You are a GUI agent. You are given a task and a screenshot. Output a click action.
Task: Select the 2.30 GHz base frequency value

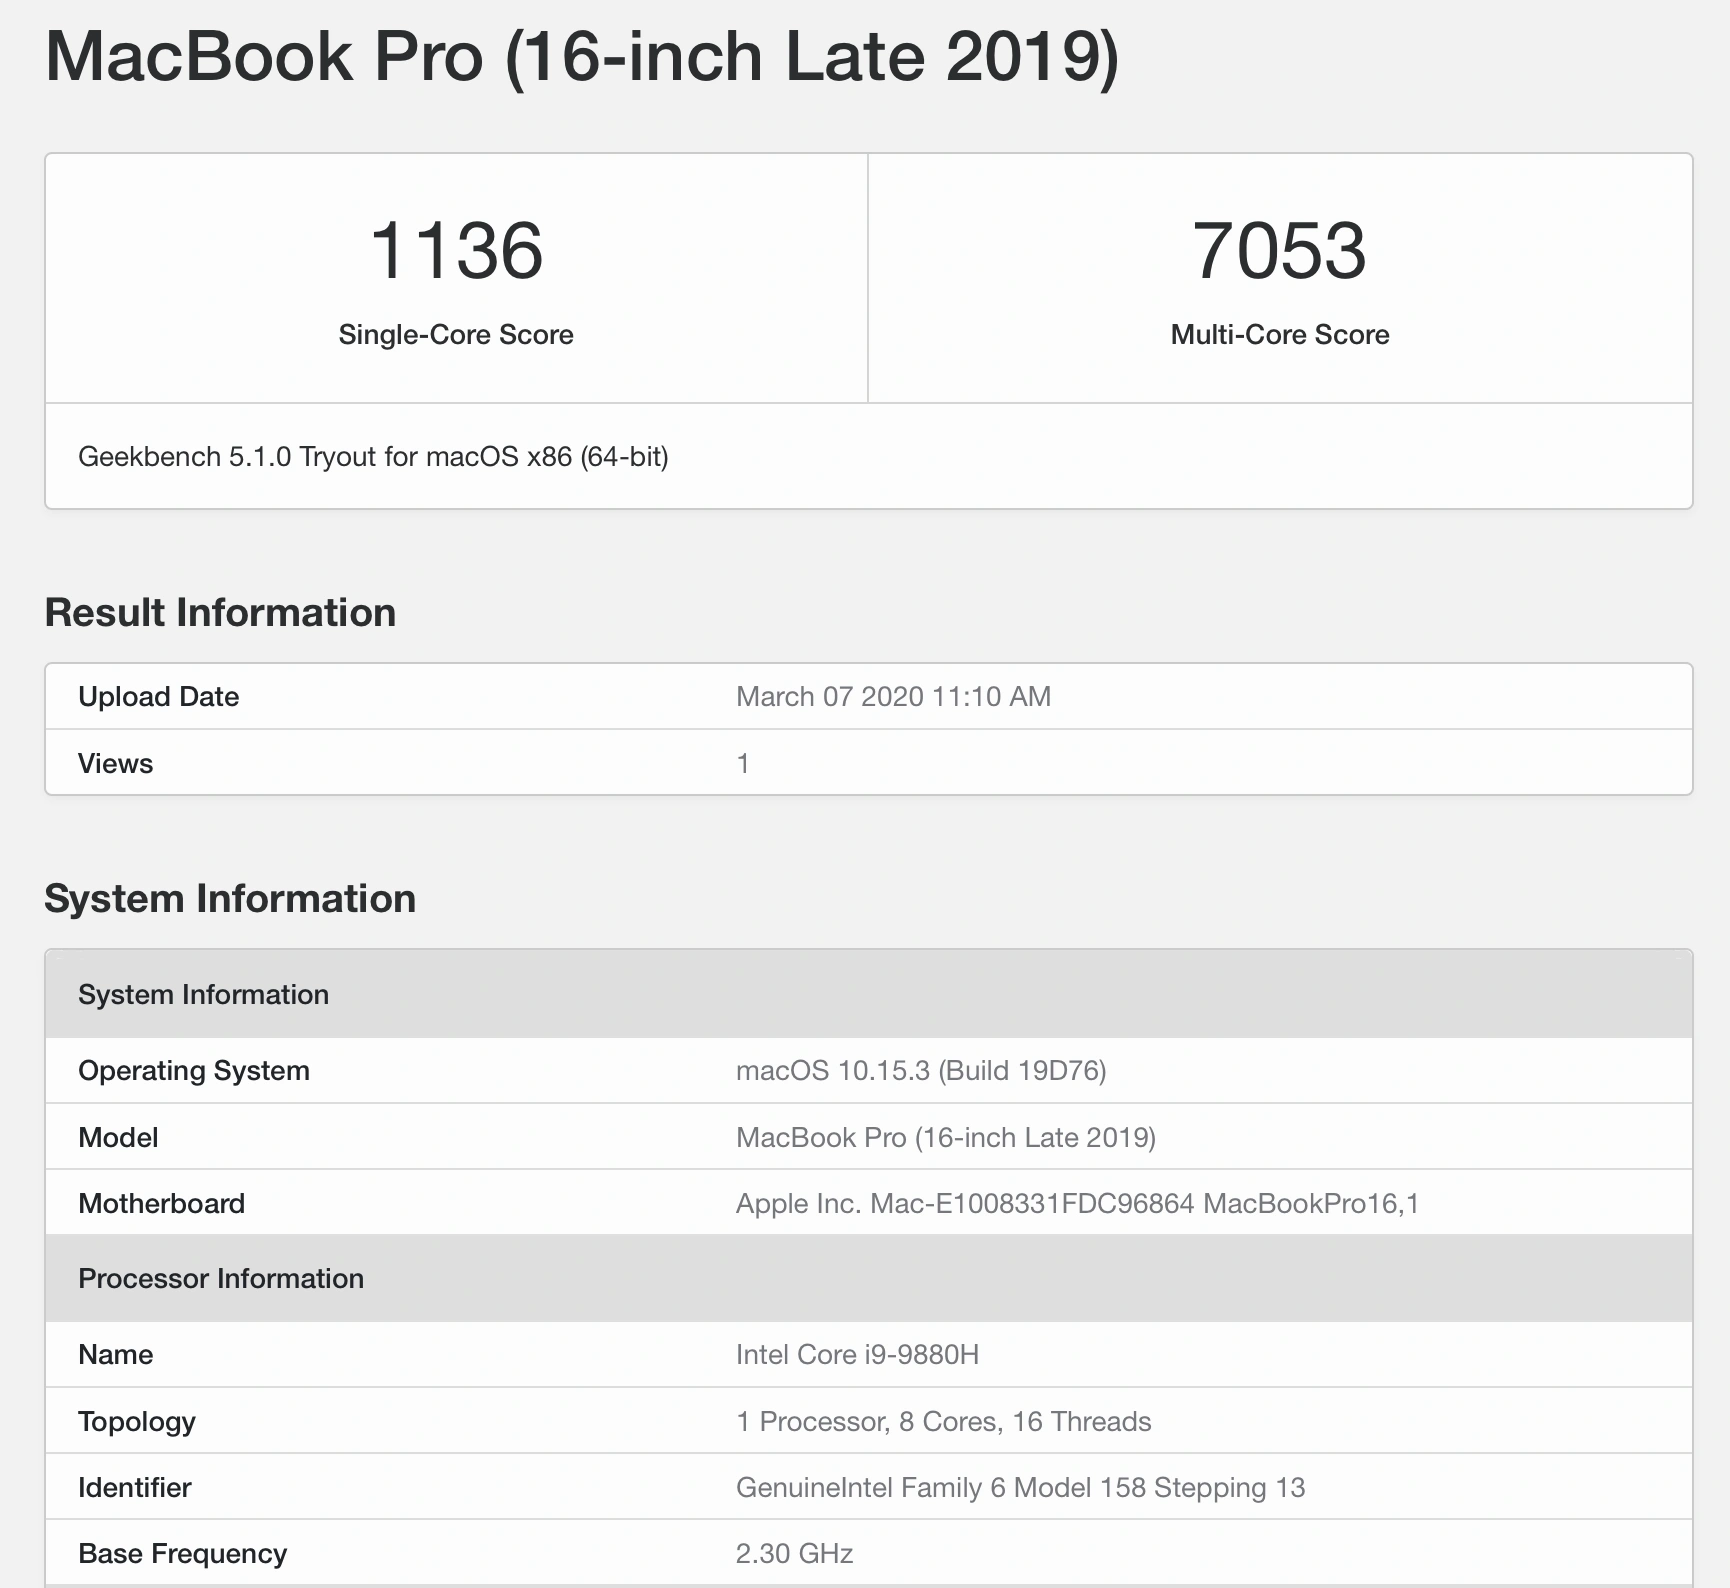pos(794,1553)
